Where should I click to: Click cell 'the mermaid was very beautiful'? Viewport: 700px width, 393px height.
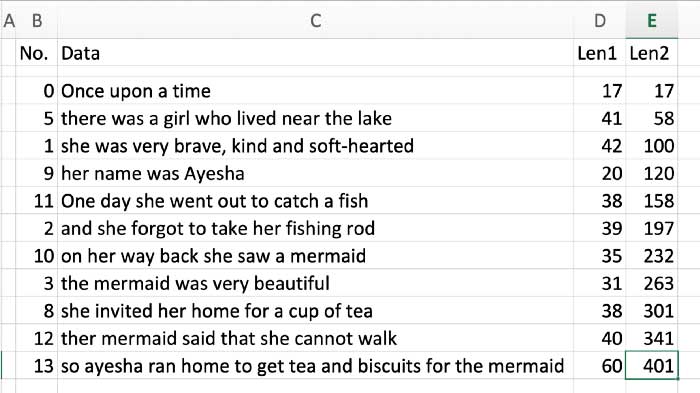pyautogui.click(x=315, y=283)
